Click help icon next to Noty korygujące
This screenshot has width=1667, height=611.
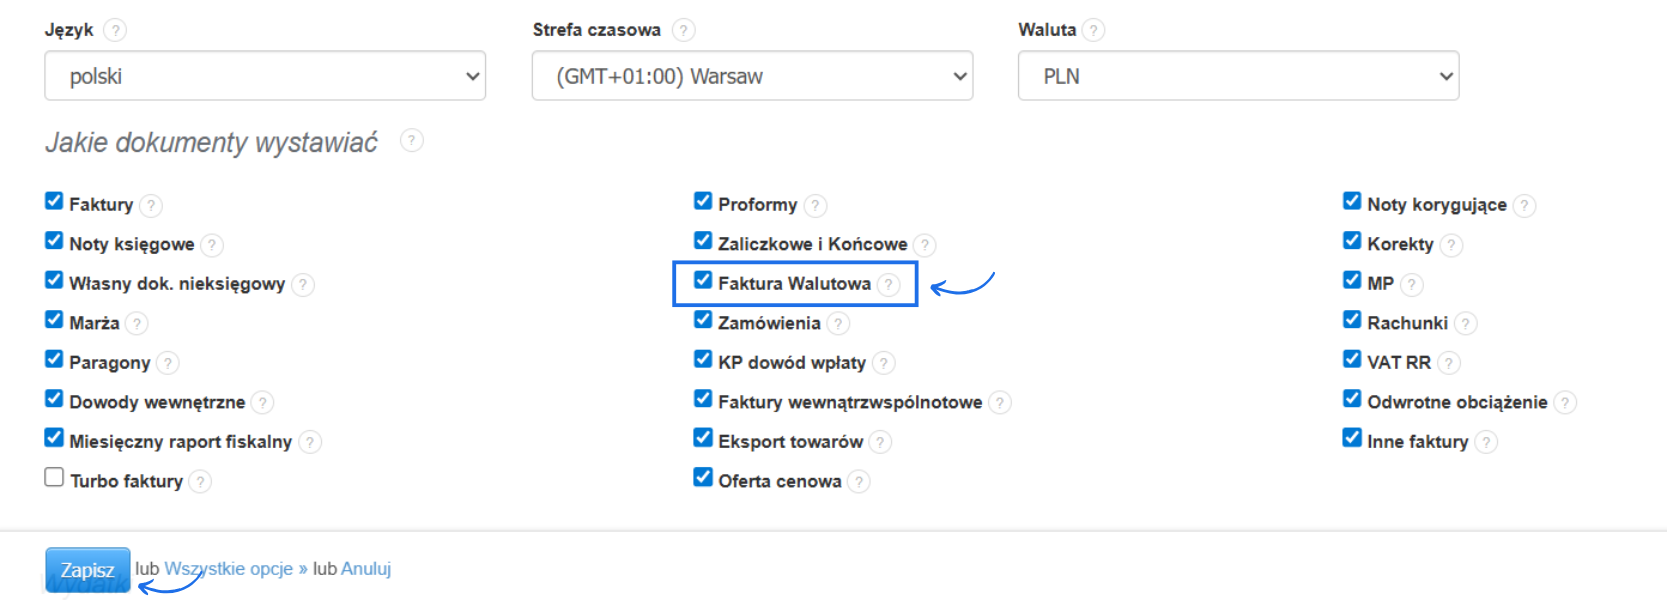click(x=1524, y=206)
